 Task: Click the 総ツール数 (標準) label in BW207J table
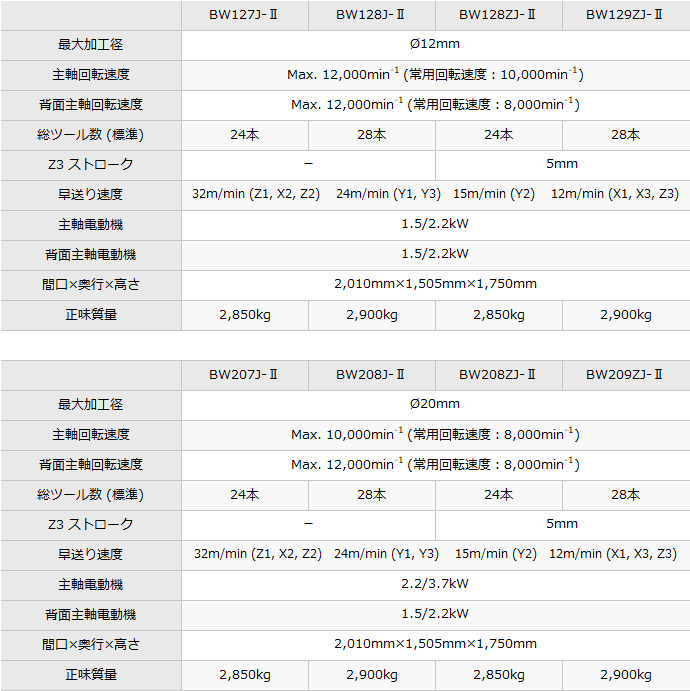pyautogui.click(x=90, y=495)
